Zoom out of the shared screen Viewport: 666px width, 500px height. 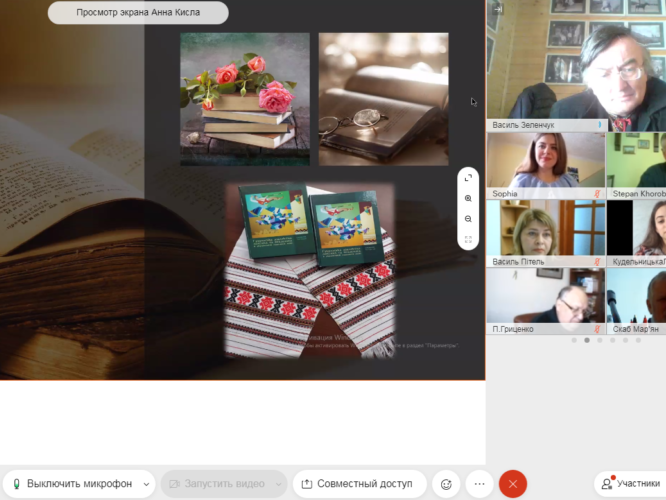468,219
